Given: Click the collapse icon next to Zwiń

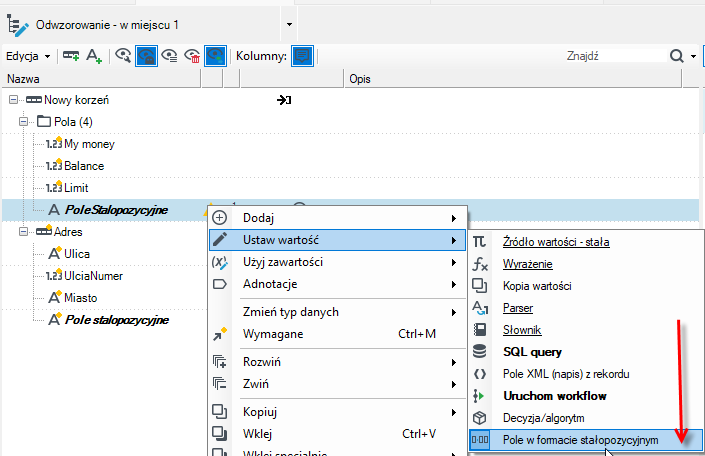Looking at the screenshot, I should pos(219,384).
